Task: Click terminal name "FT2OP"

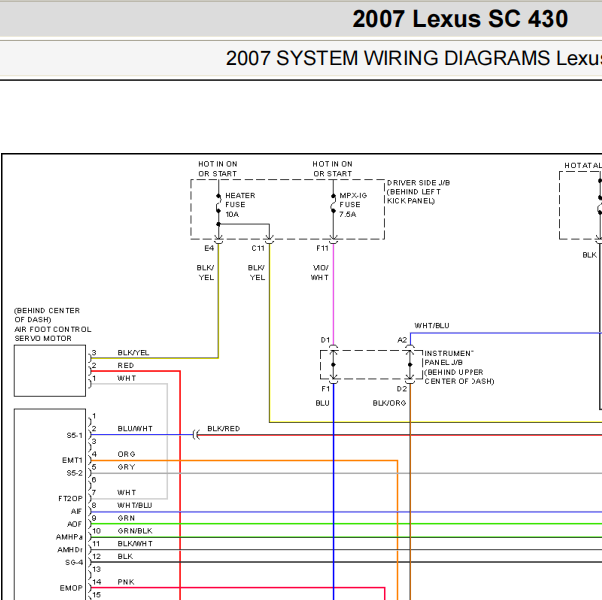Action: 70,498
